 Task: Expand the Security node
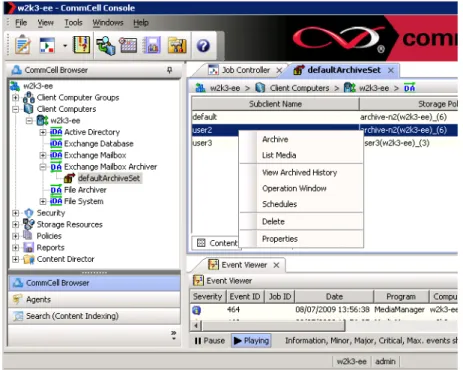(15, 213)
